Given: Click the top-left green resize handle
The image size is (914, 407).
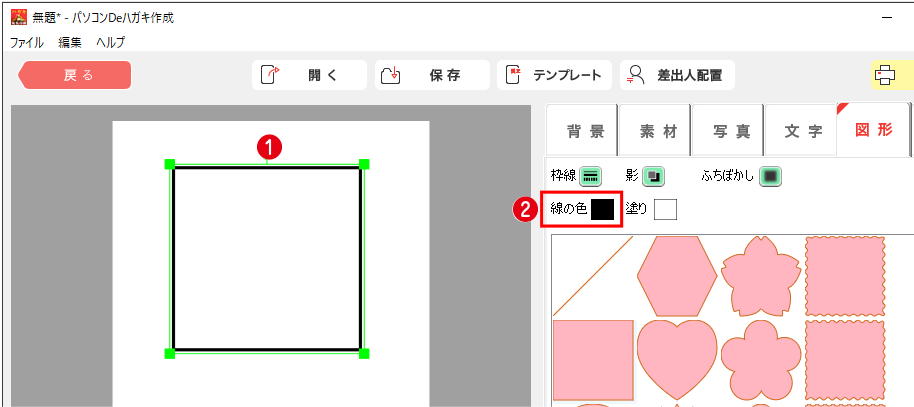Looking at the screenshot, I should (170, 164).
